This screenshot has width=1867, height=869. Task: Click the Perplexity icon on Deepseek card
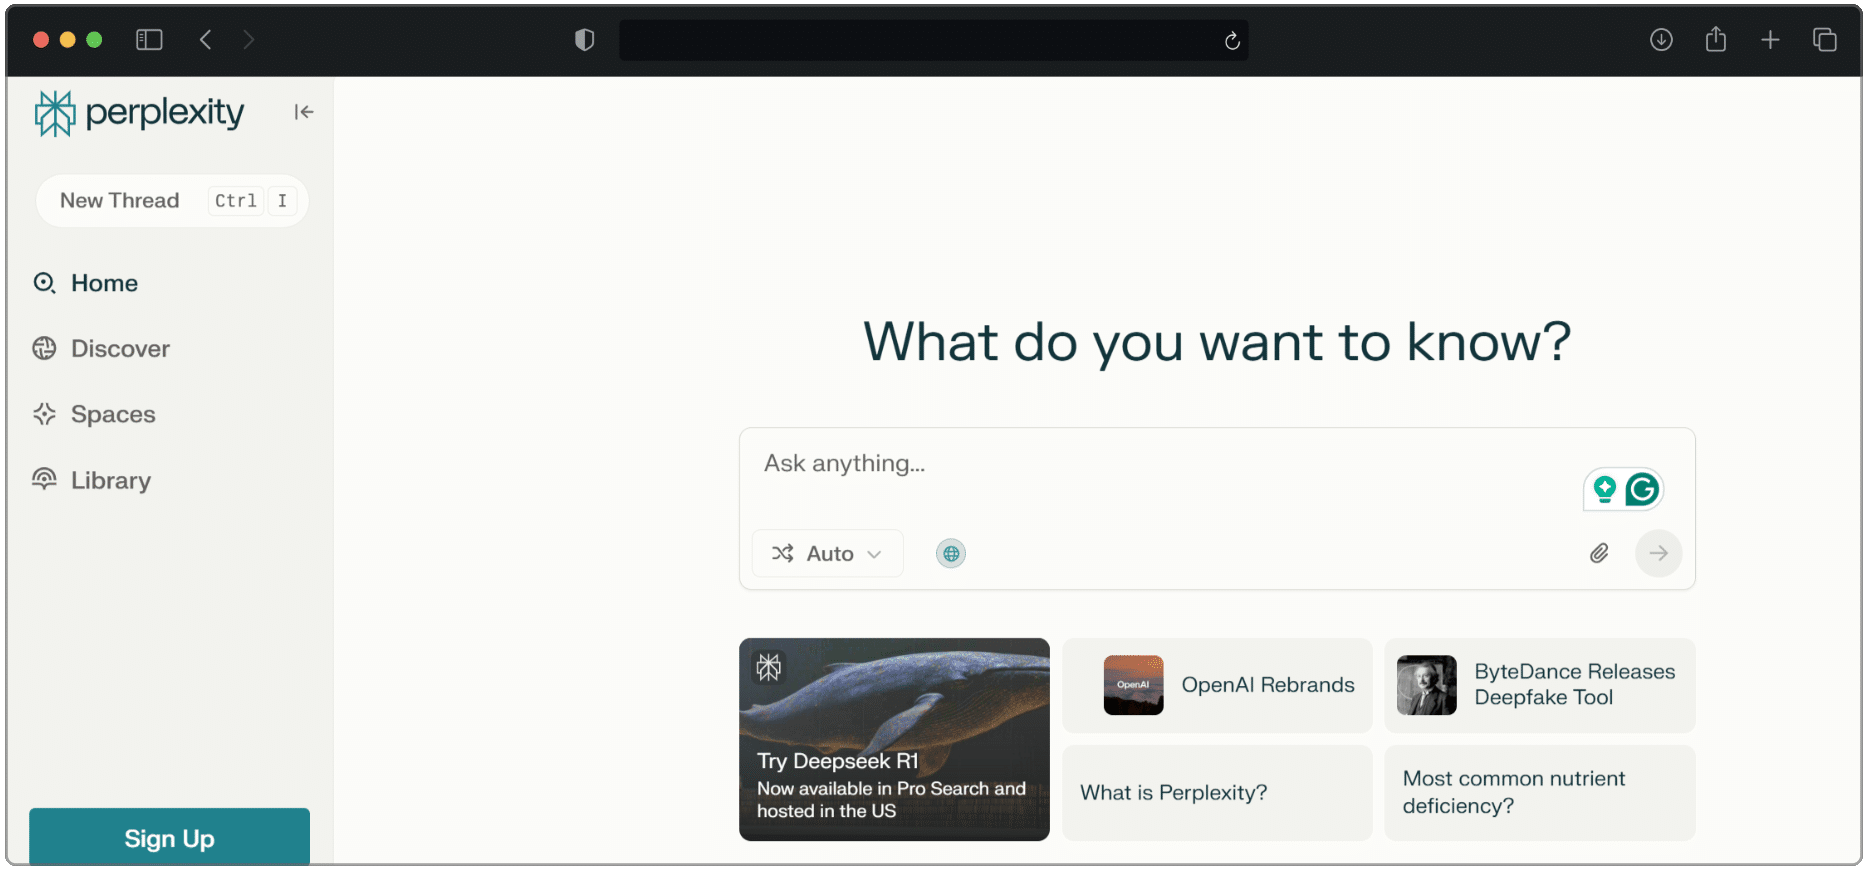769,667
